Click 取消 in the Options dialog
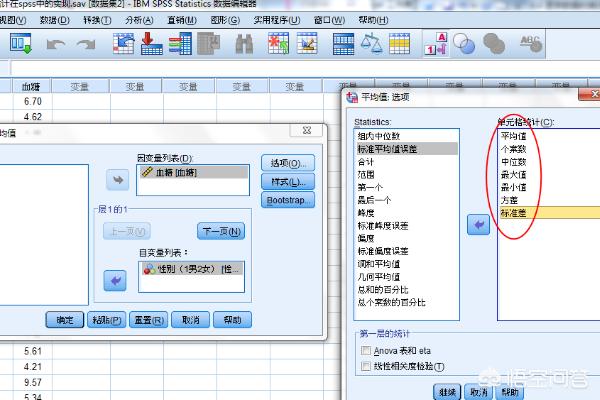600x400 pixels. 478,392
